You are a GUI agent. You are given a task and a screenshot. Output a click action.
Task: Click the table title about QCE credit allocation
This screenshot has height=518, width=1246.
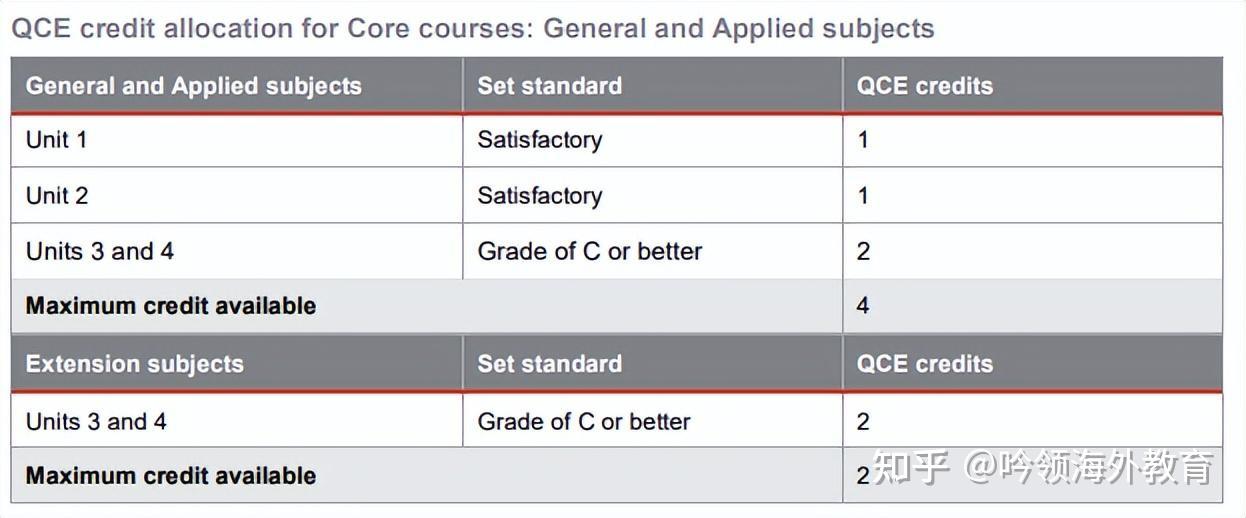pyautogui.click(x=472, y=28)
